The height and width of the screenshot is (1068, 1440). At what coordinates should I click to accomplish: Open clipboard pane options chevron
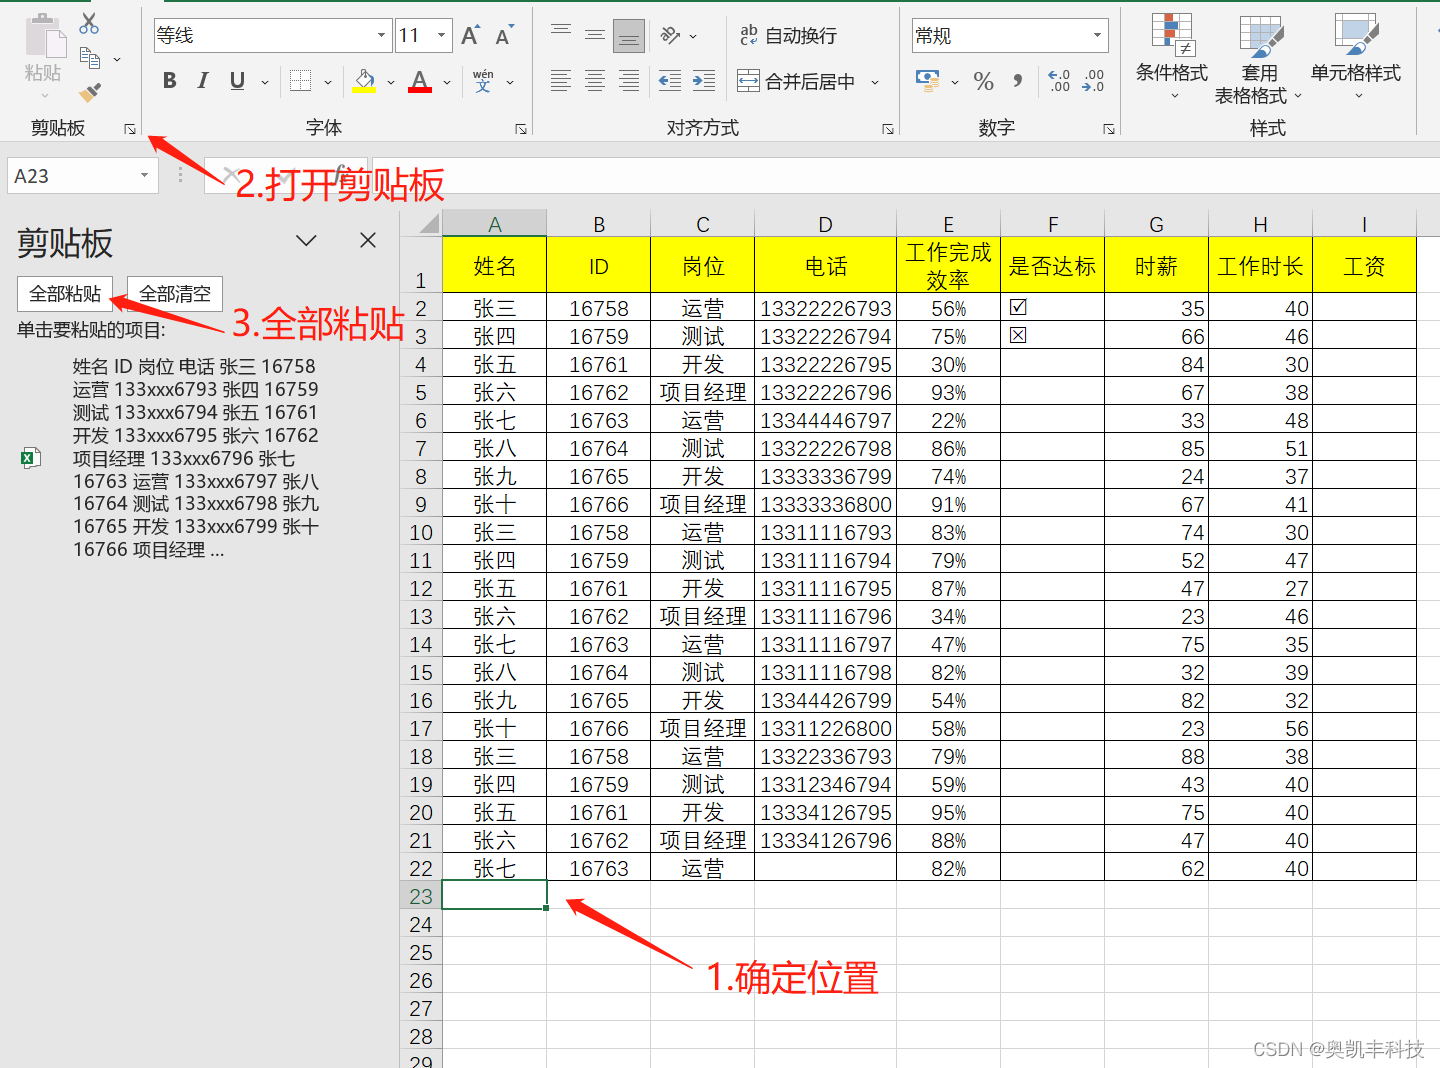point(307,241)
